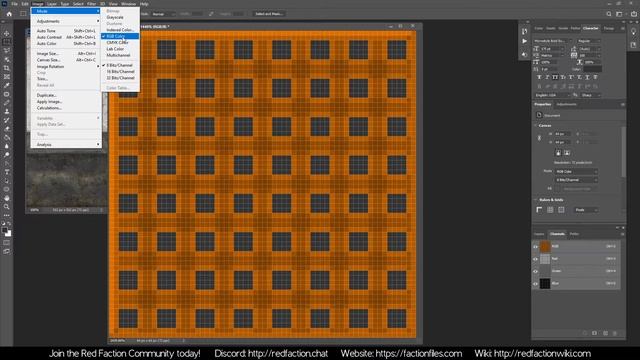Image resolution: width=640 pixels, height=360 pixels.
Task: Select the Hand tool
Action: pyautogui.click(x=7, y=198)
